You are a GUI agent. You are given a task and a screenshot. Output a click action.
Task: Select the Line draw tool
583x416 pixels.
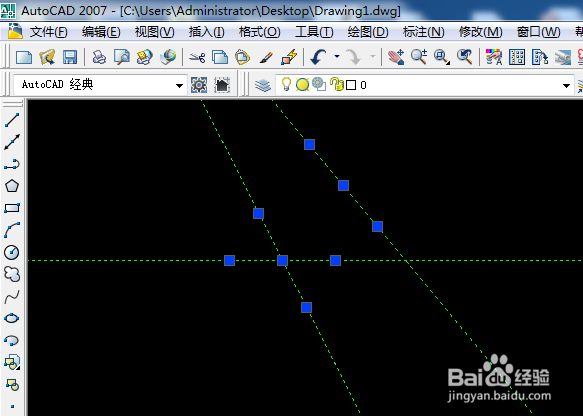point(12,120)
